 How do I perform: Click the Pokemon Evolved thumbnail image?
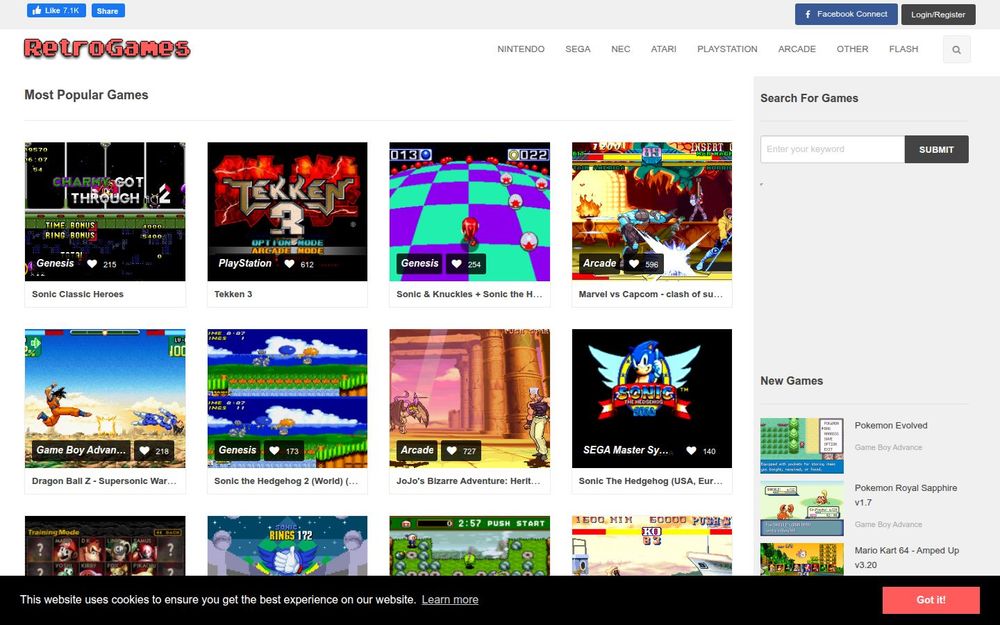[802, 446]
